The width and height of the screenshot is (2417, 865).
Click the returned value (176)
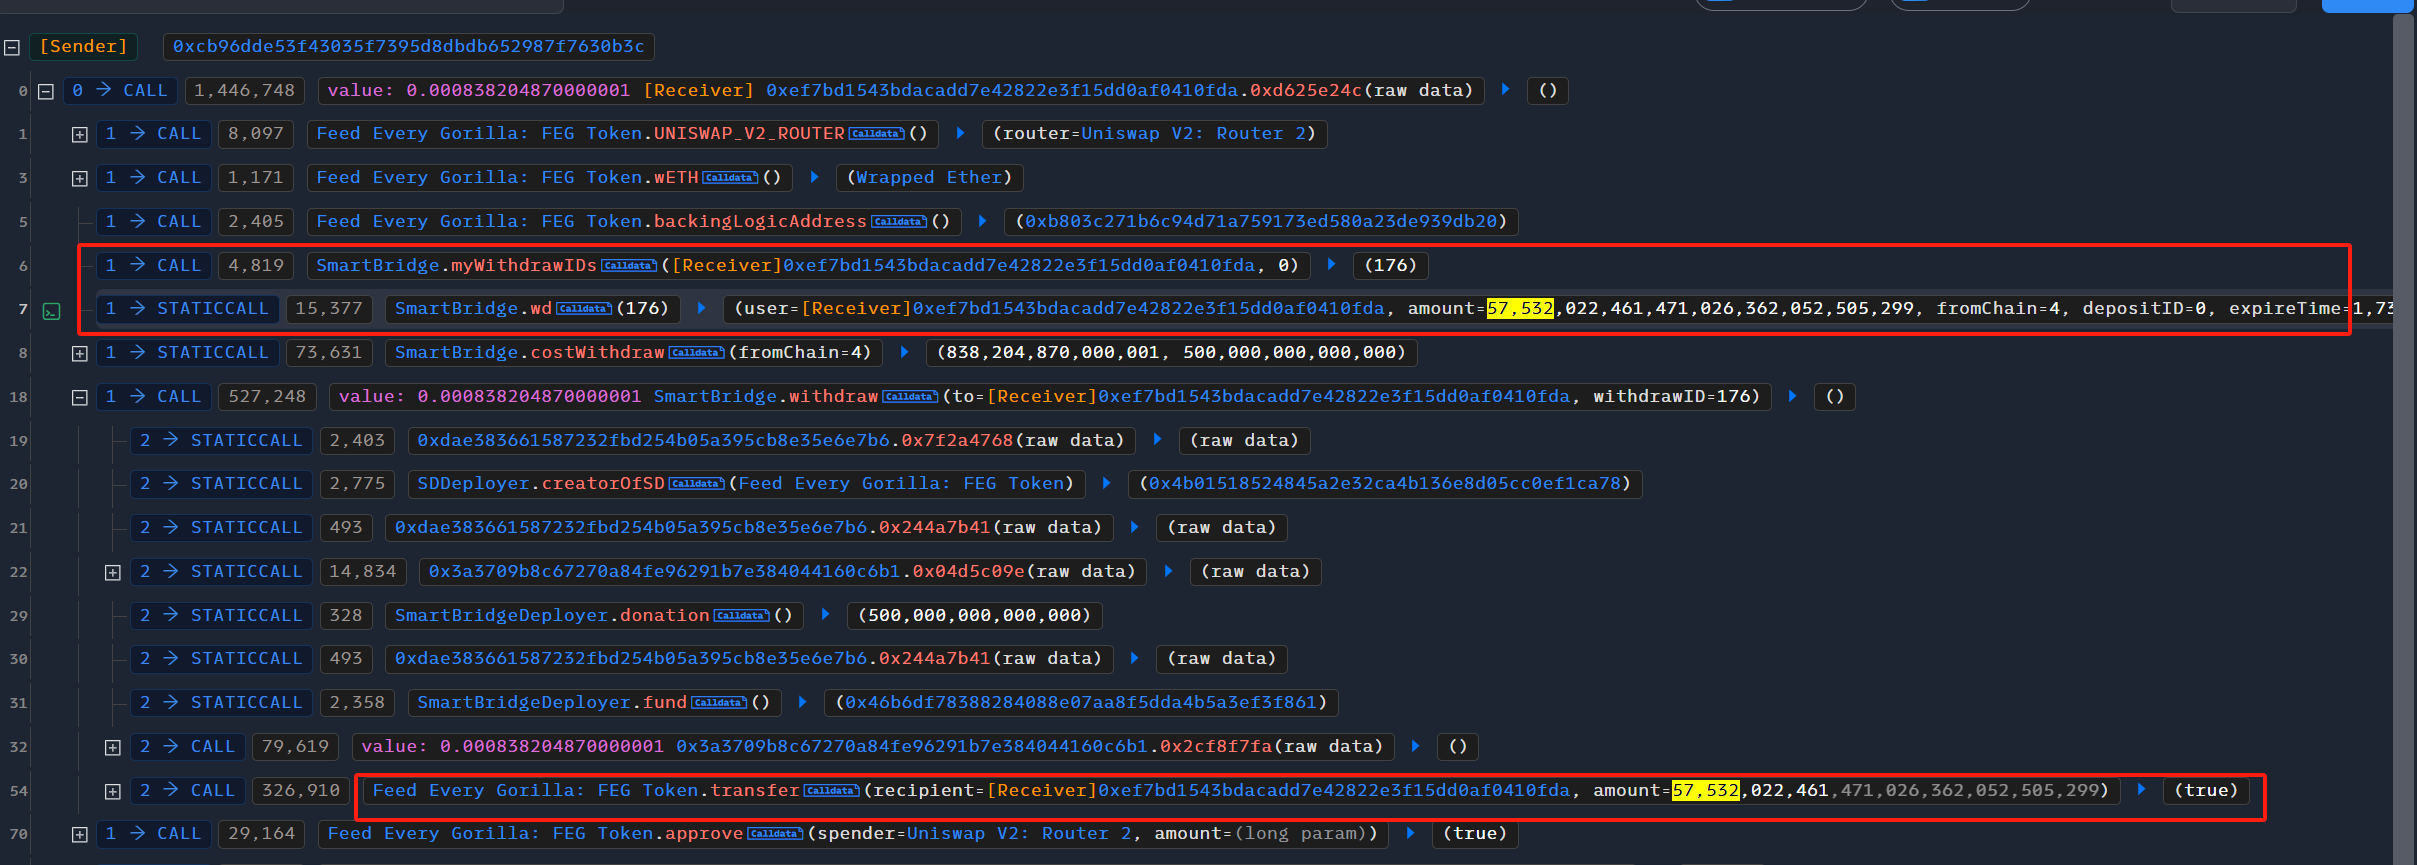(x=1391, y=266)
